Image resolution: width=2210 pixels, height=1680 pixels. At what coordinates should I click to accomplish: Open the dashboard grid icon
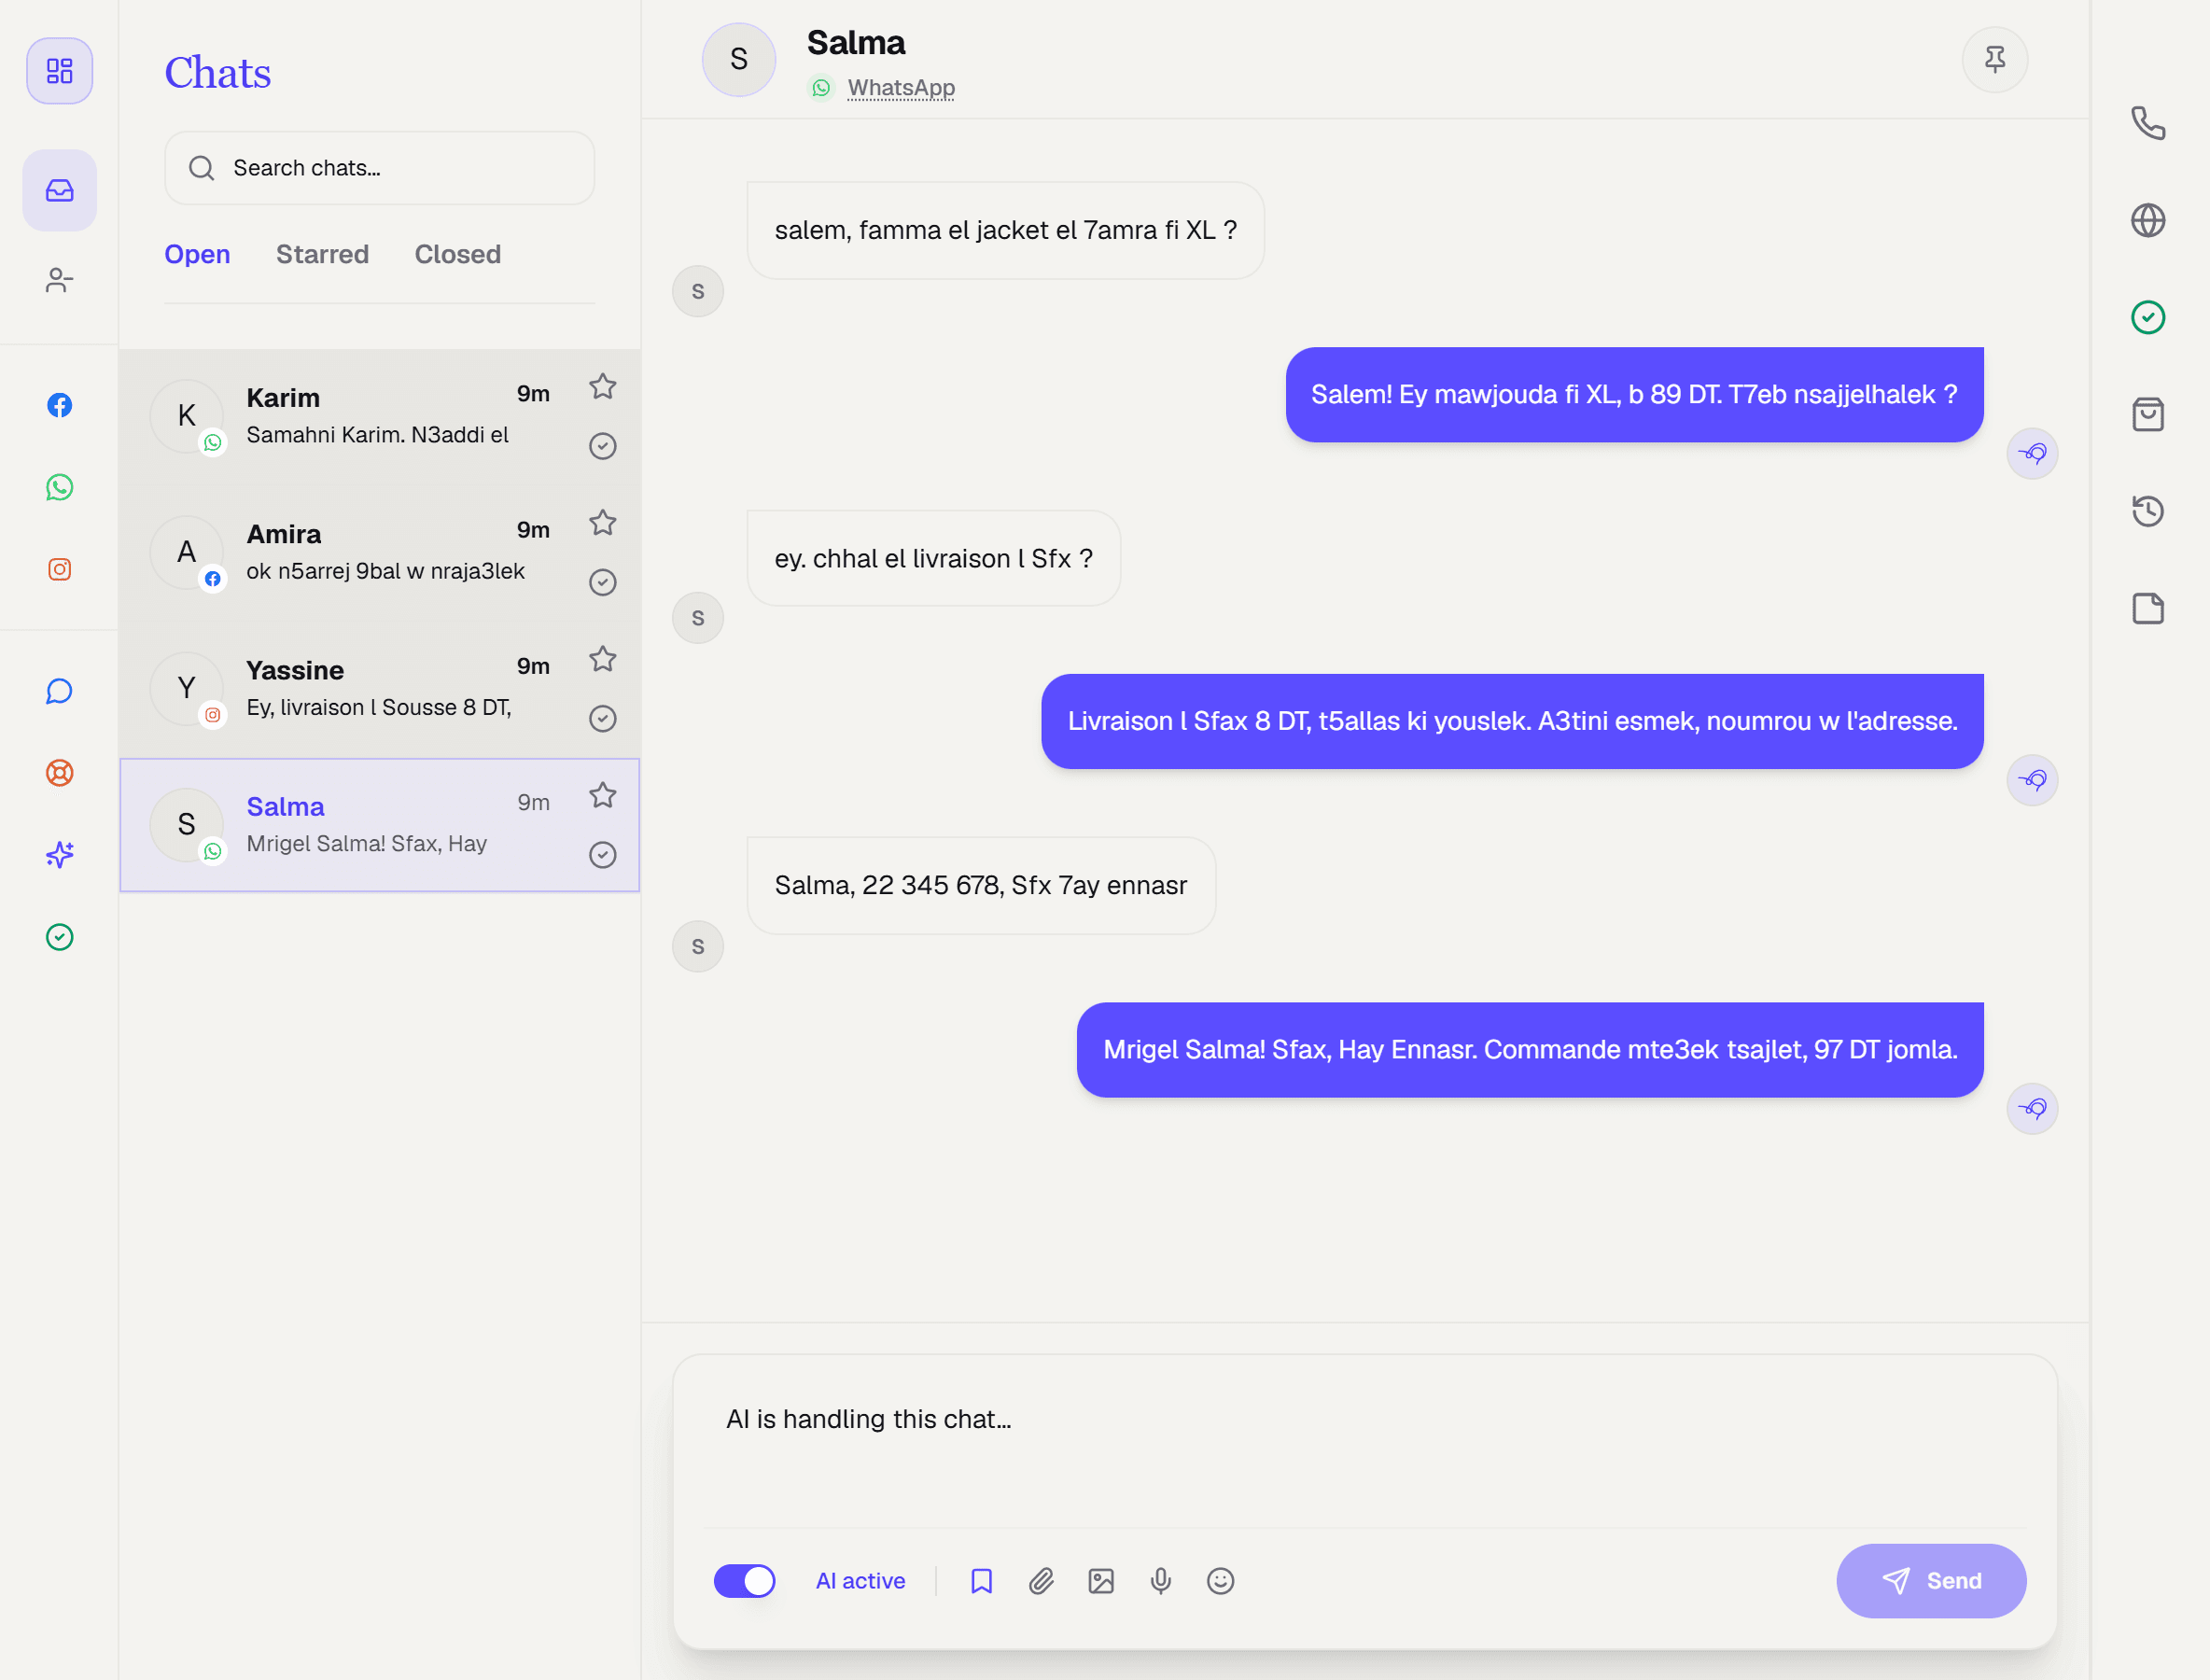[60, 71]
